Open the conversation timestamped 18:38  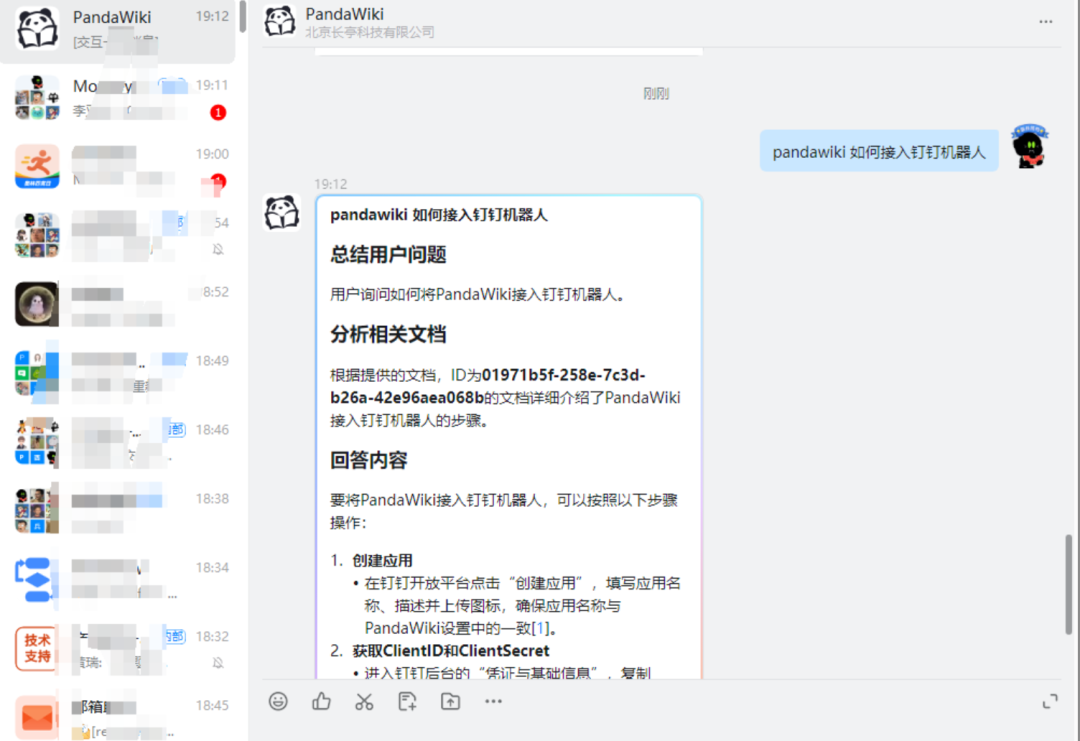(x=118, y=511)
